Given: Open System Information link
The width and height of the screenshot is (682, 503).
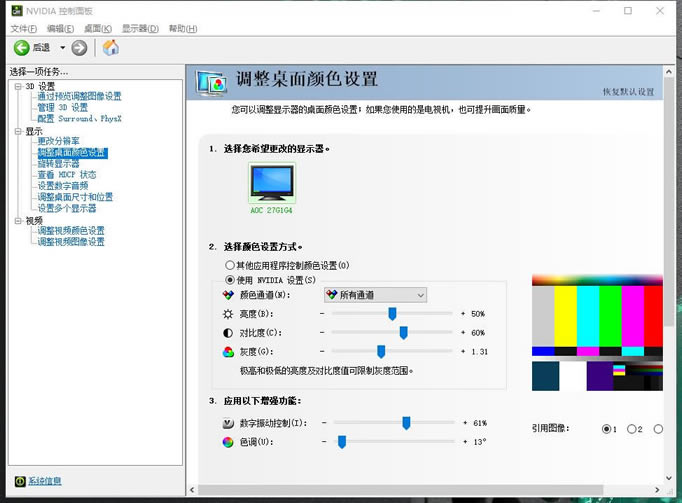Looking at the screenshot, I should [x=45, y=481].
